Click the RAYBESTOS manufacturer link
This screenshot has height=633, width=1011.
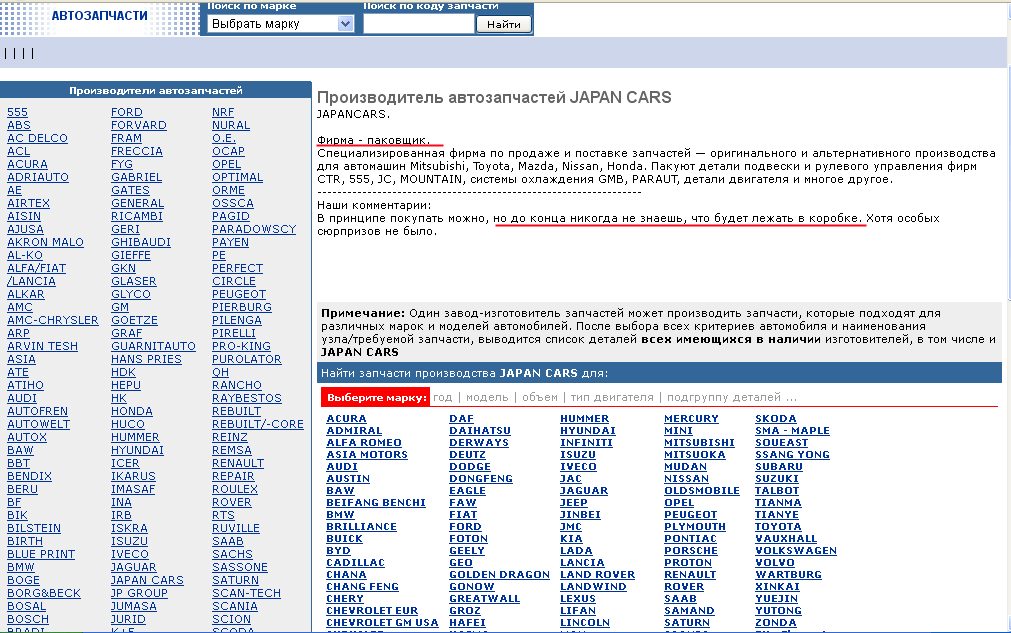click(x=247, y=398)
